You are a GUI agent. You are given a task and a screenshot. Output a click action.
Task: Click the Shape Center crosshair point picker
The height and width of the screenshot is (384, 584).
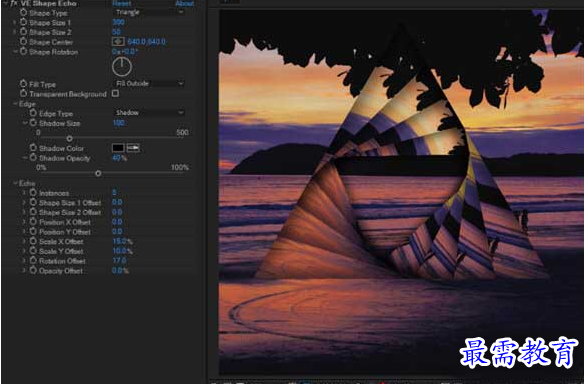coord(118,42)
